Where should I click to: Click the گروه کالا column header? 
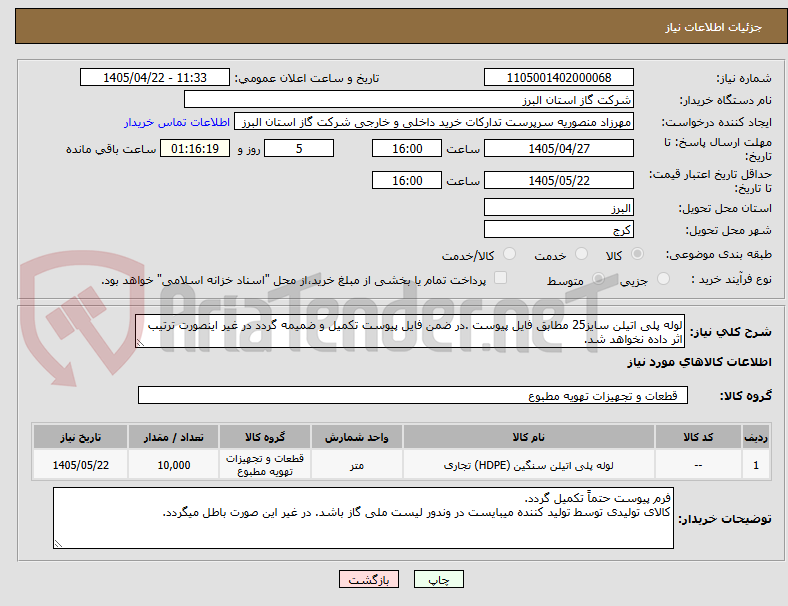tap(265, 437)
